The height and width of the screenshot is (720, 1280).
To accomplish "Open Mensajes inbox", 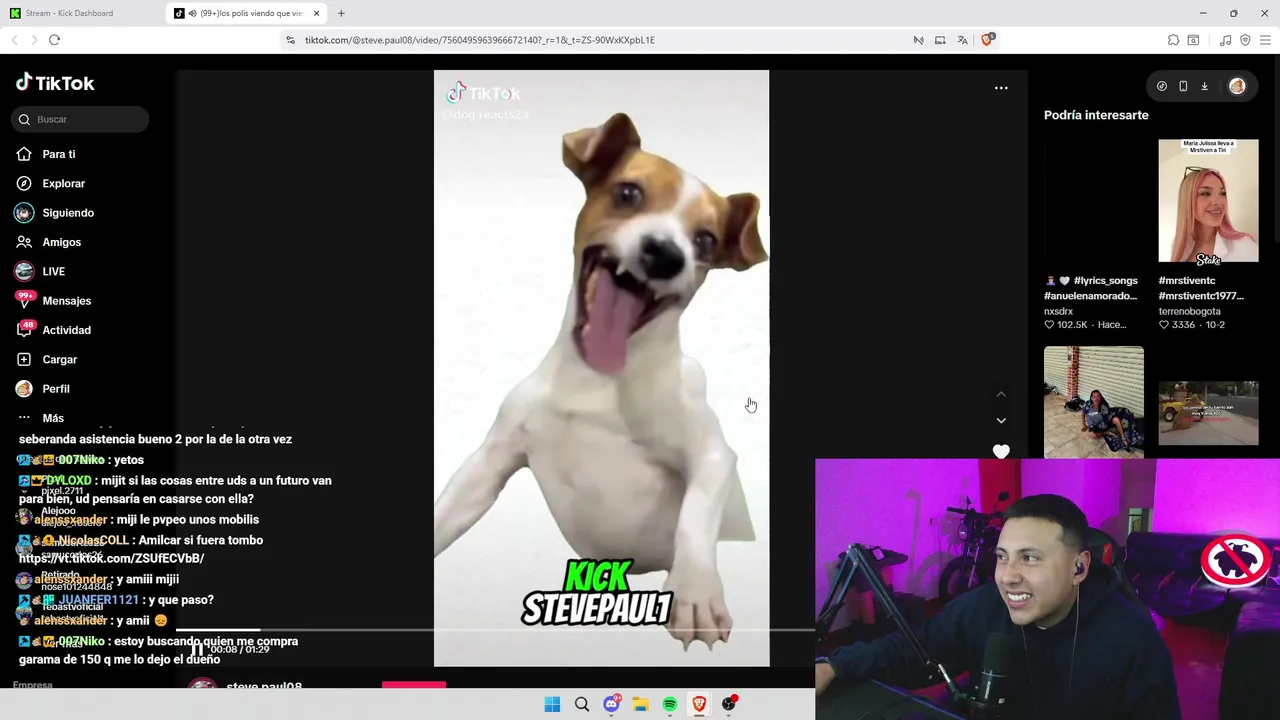I will tap(67, 301).
